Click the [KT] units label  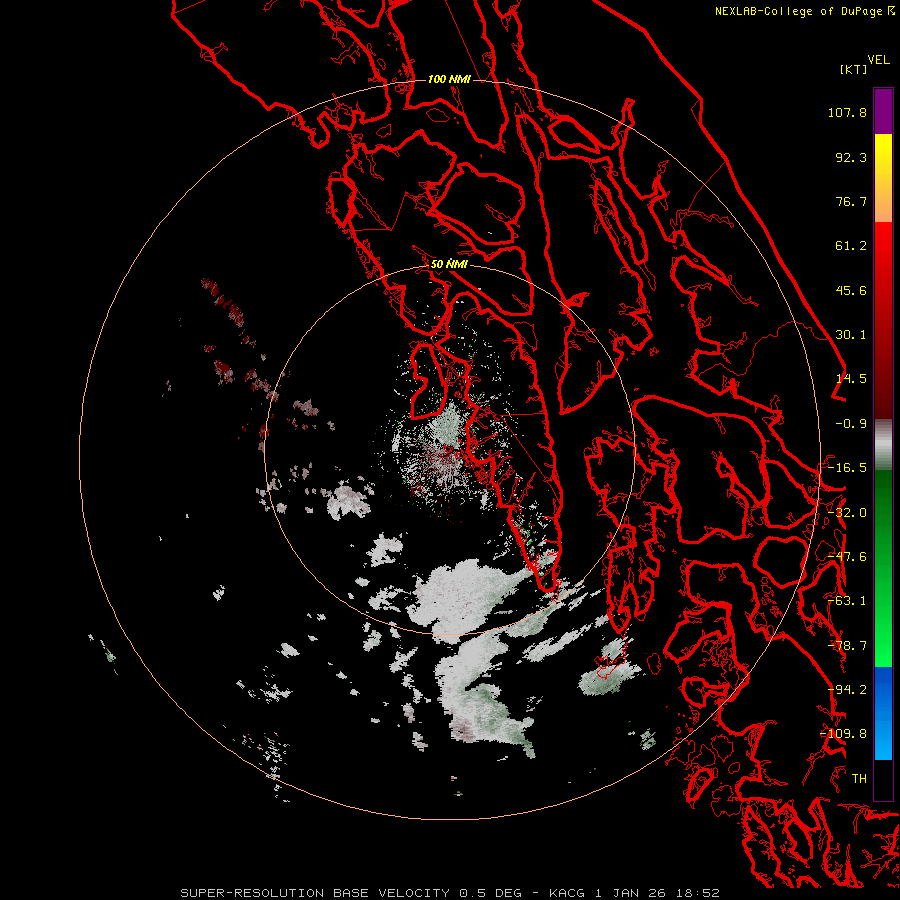[x=854, y=69]
